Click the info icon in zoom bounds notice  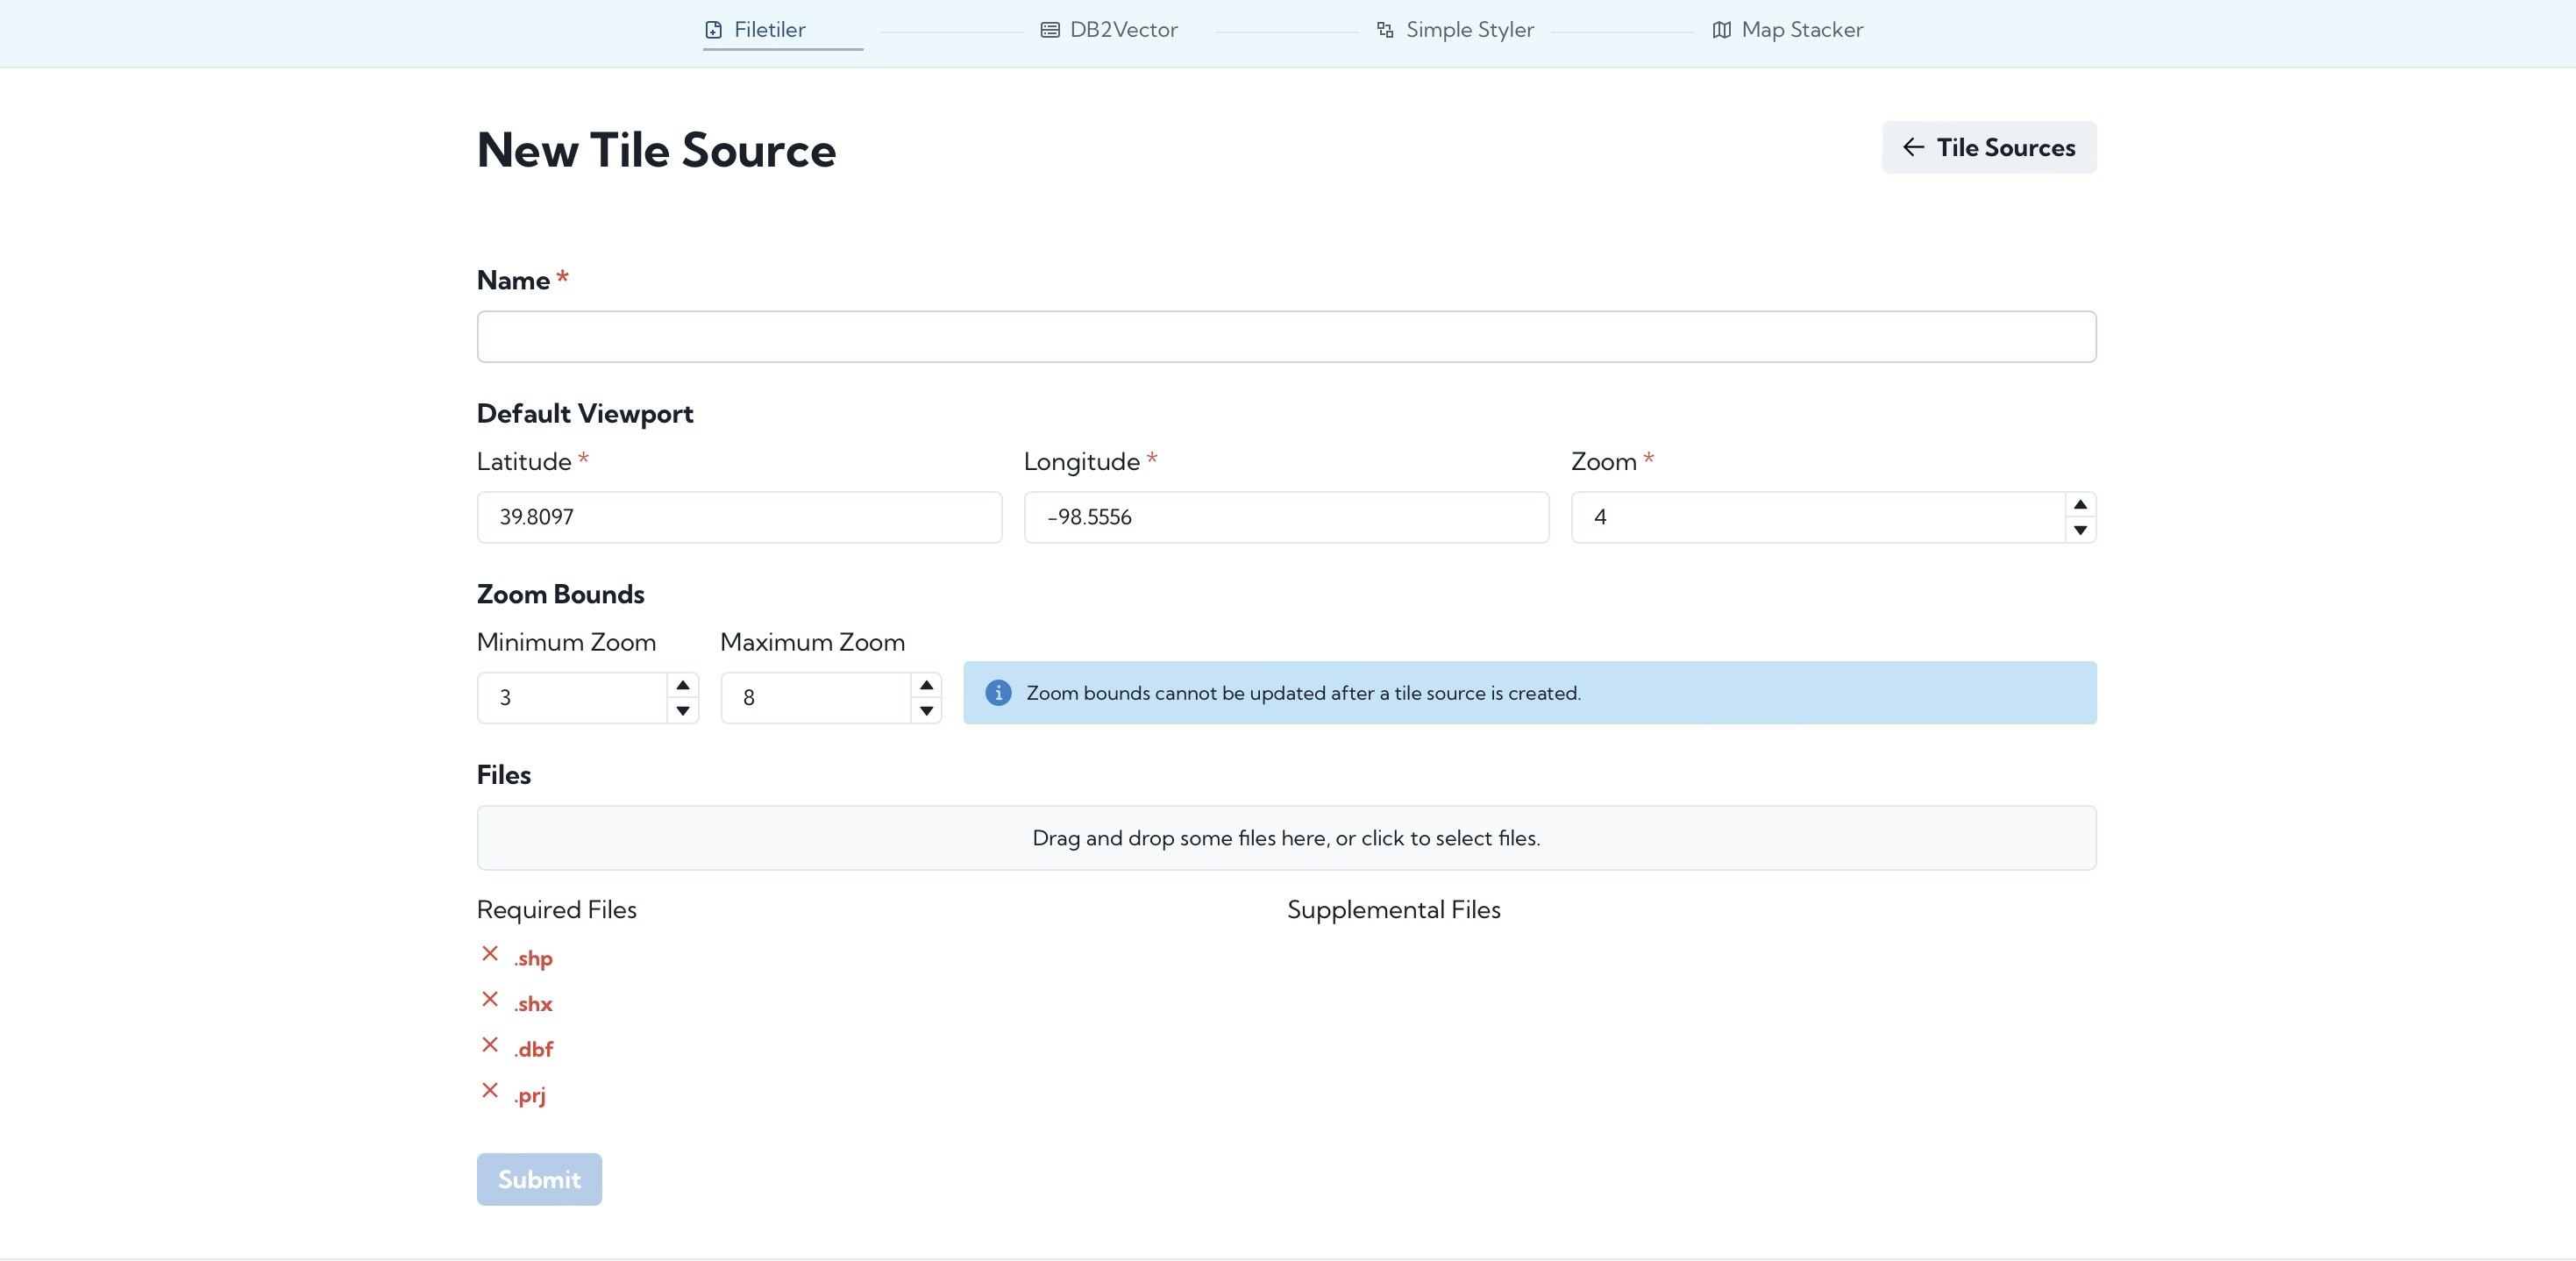998,693
